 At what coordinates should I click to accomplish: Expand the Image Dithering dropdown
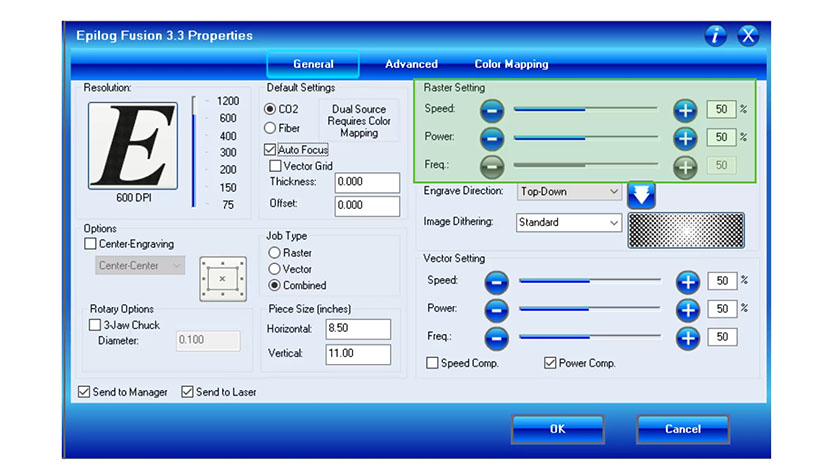click(569, 222)
